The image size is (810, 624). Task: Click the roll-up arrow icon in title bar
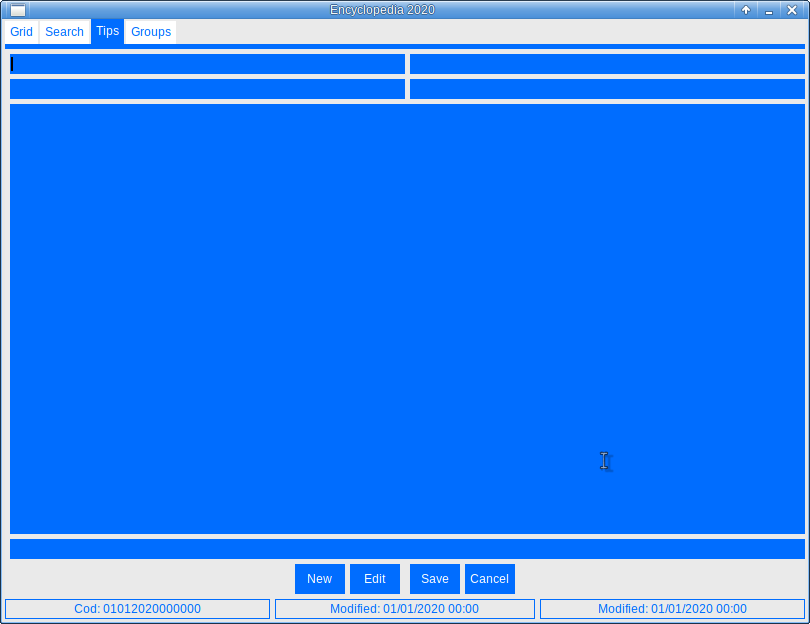(745, 10)
